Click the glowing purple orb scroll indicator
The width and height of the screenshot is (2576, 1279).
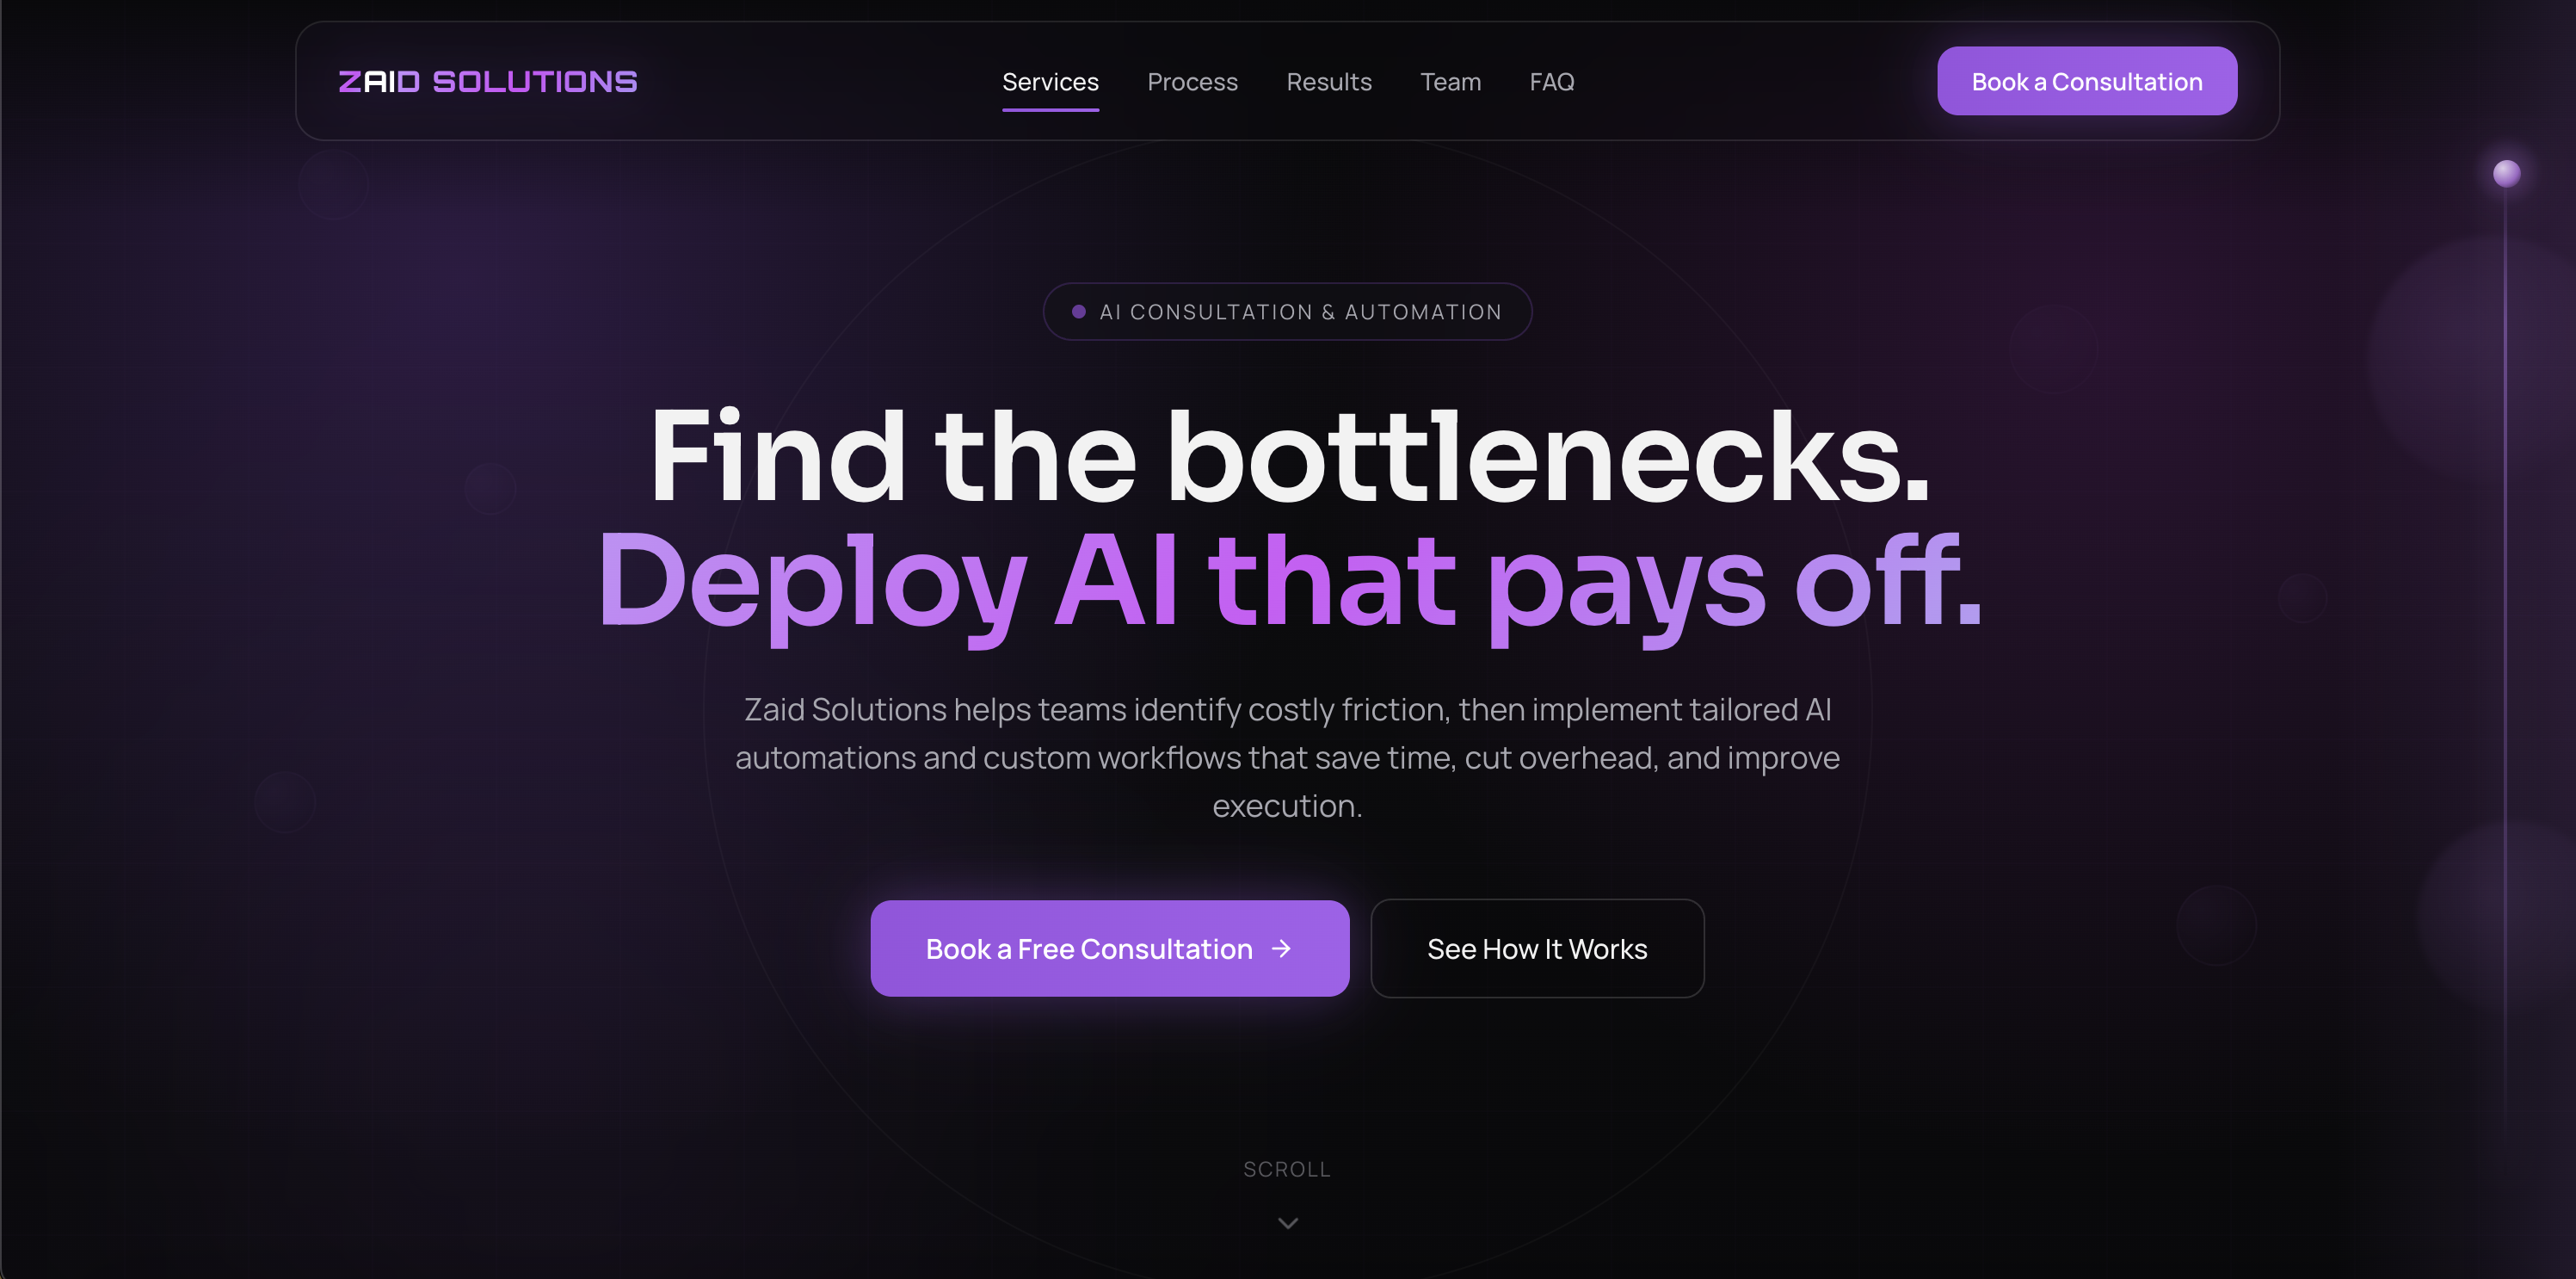point(2506,173)
